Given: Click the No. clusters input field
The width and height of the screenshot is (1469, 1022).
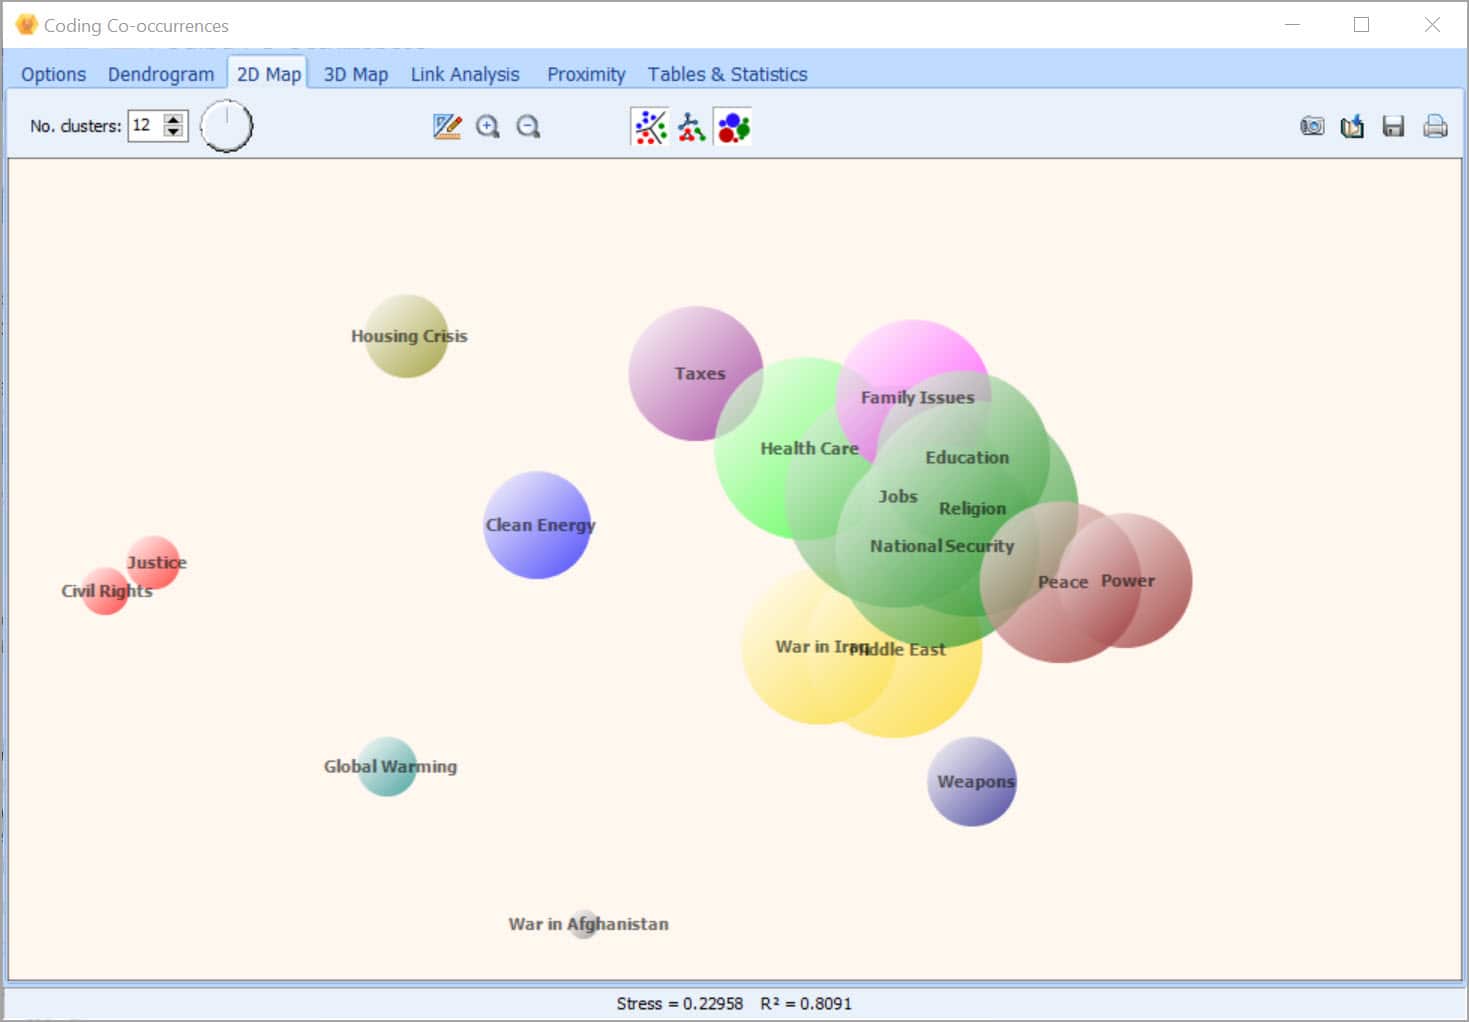Looking at the screenshot, I should (145, 125).
